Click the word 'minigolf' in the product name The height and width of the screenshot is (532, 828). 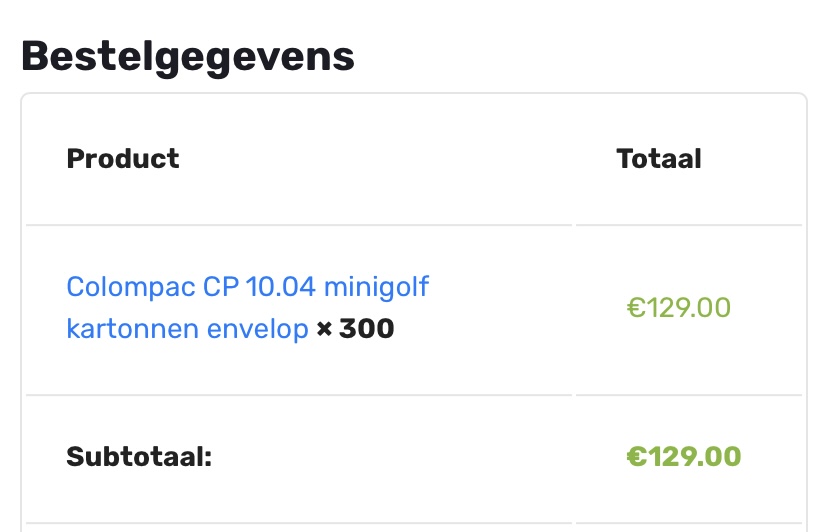coord(376,288)
